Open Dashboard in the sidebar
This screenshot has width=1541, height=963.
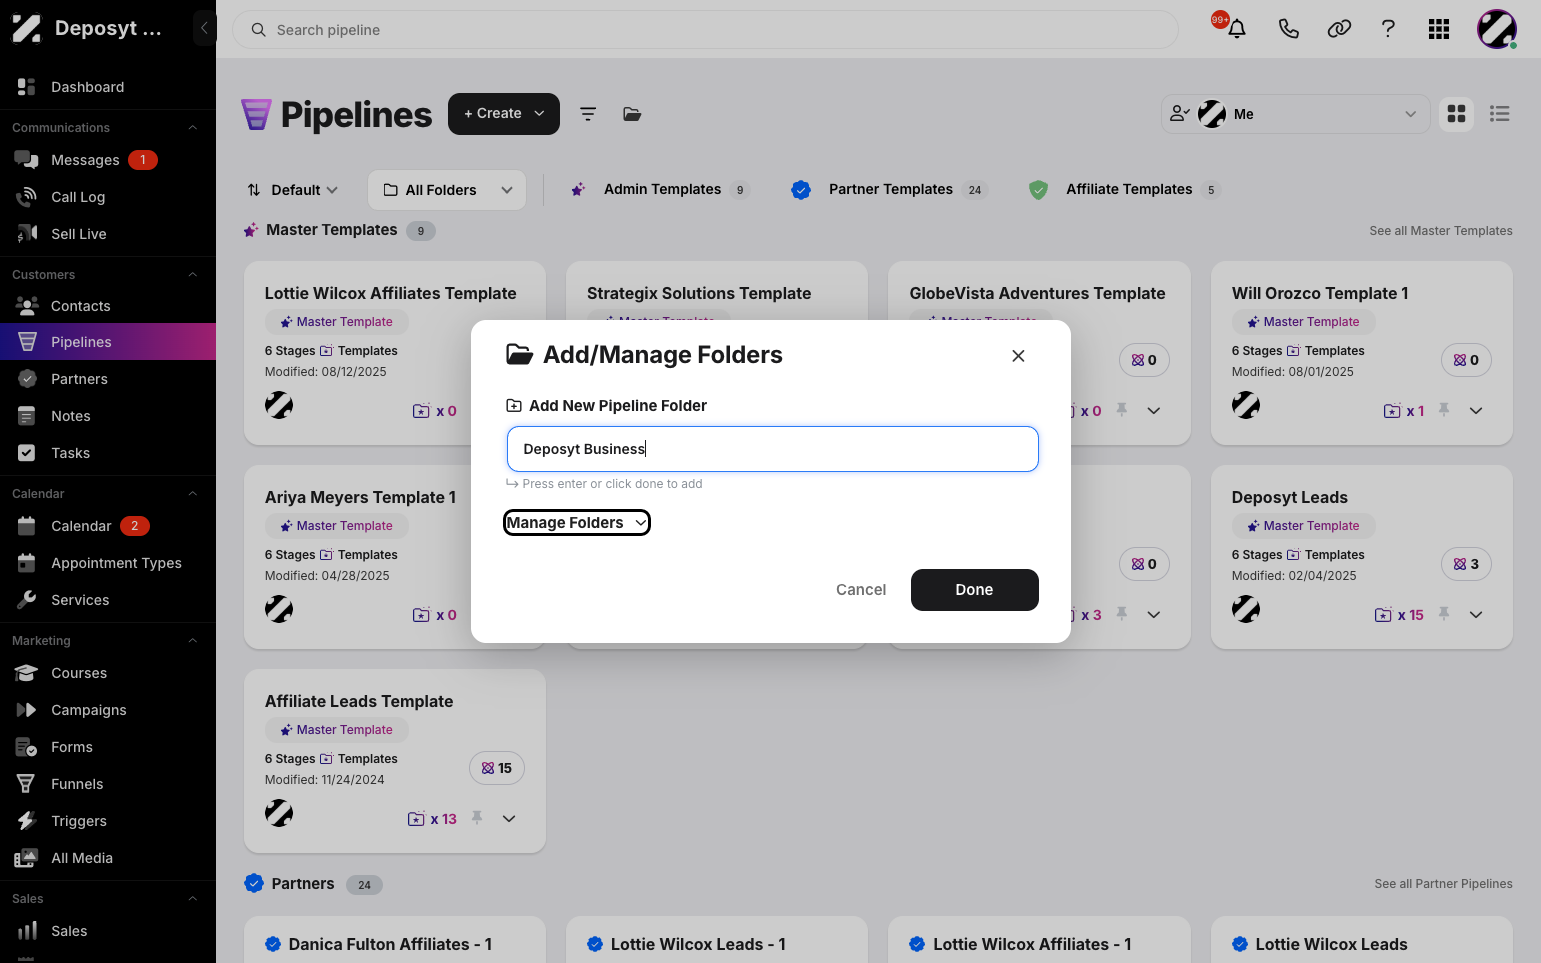(x=108, y=87)
